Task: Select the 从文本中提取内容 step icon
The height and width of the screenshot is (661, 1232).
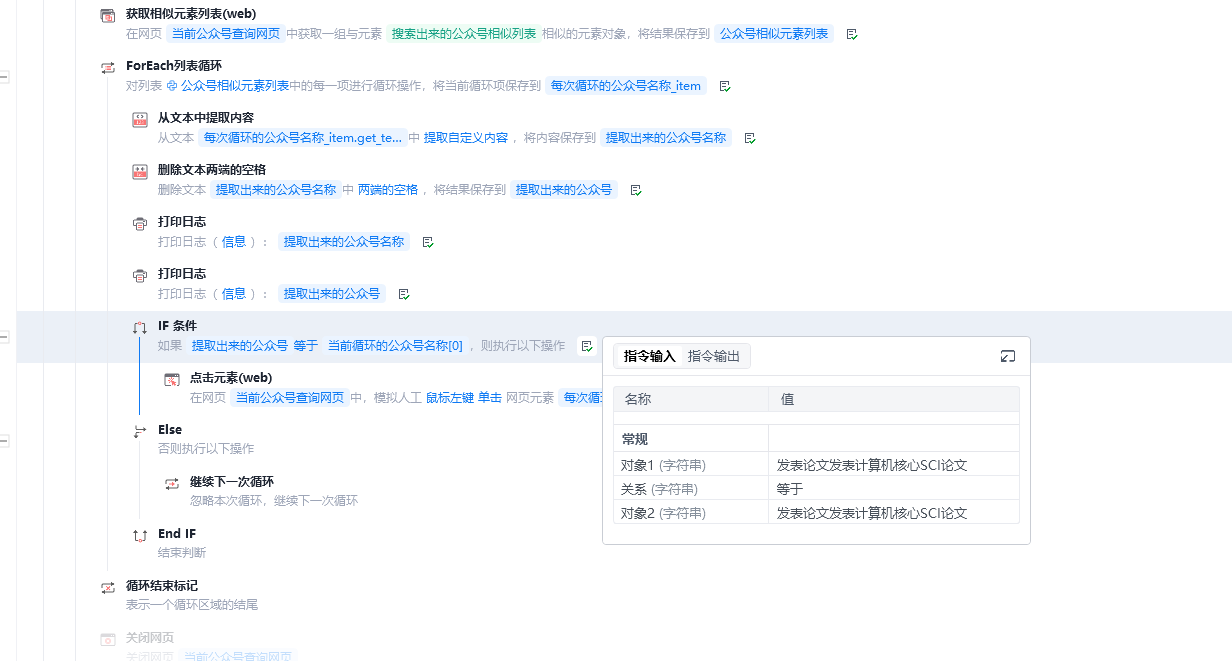Action: [x=140, y=119]
